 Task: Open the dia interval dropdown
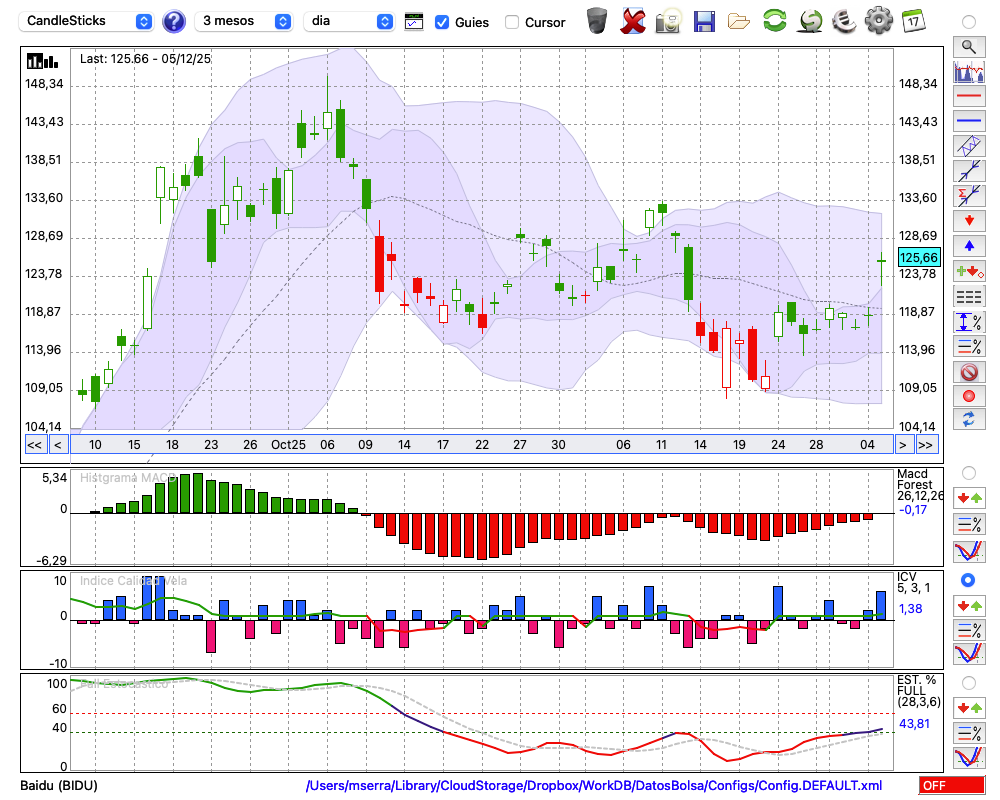pyautogui.click(x=349, y=21)
